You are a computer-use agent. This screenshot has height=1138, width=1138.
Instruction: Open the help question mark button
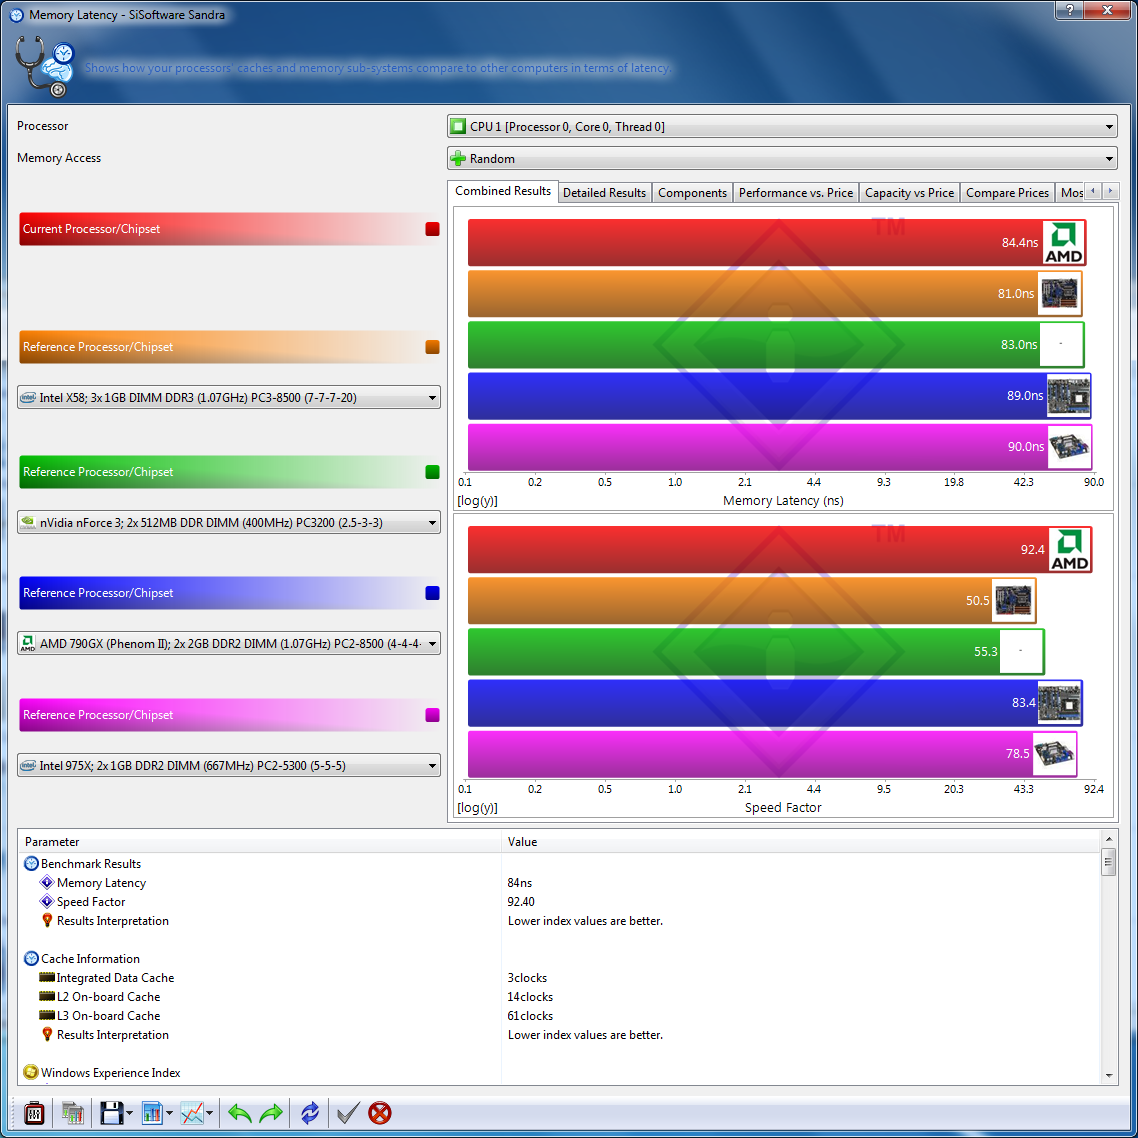(x=1068, y=9)
